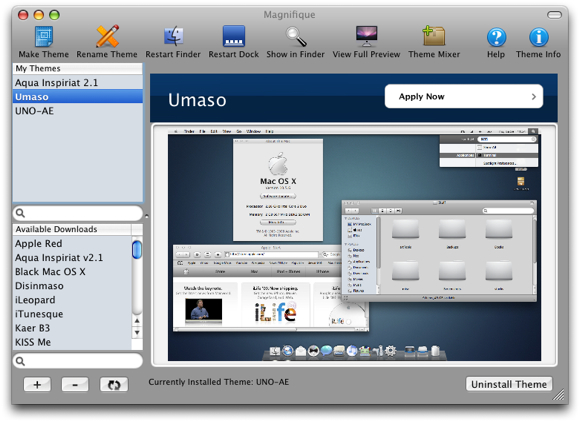Click the Umaso theme preview thumbnail

click(354, 245)
